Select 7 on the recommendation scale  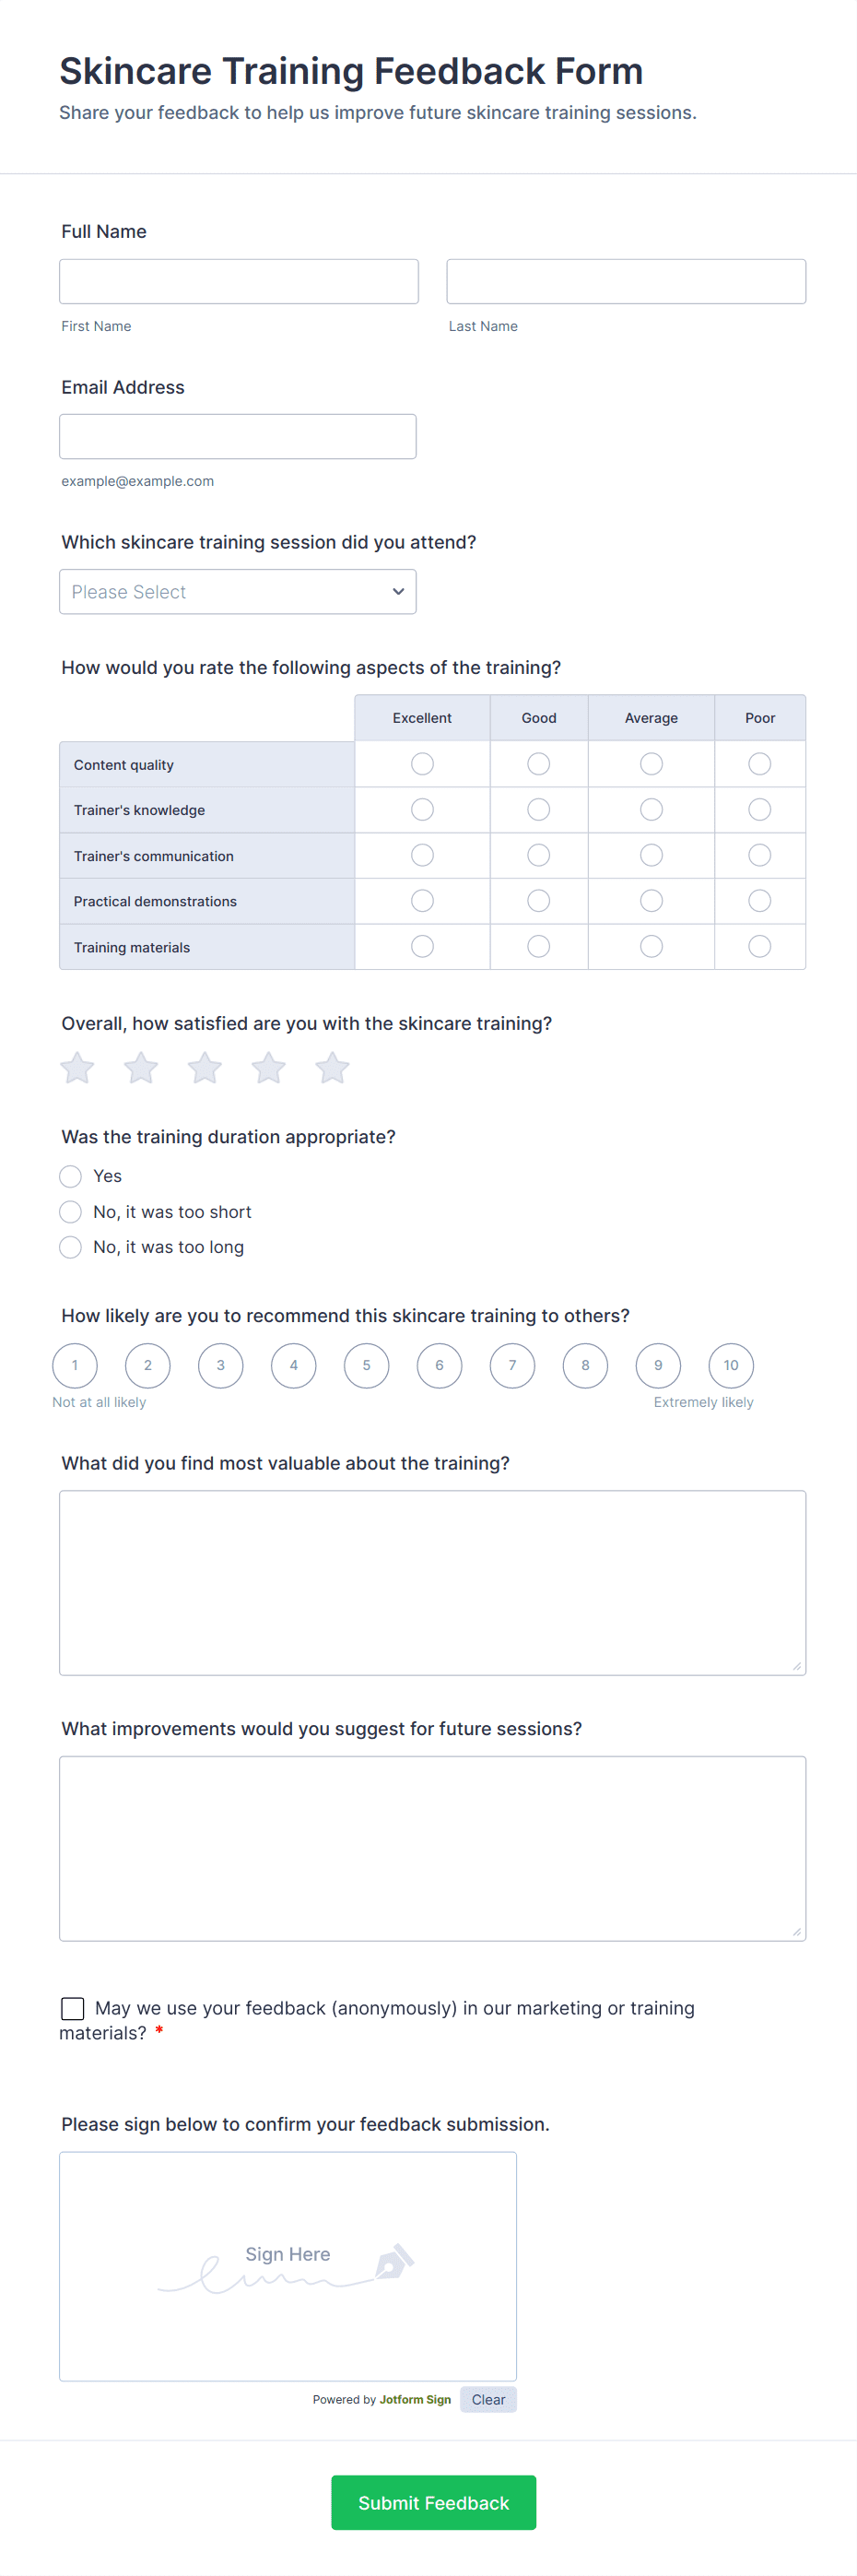(512, 1365)
